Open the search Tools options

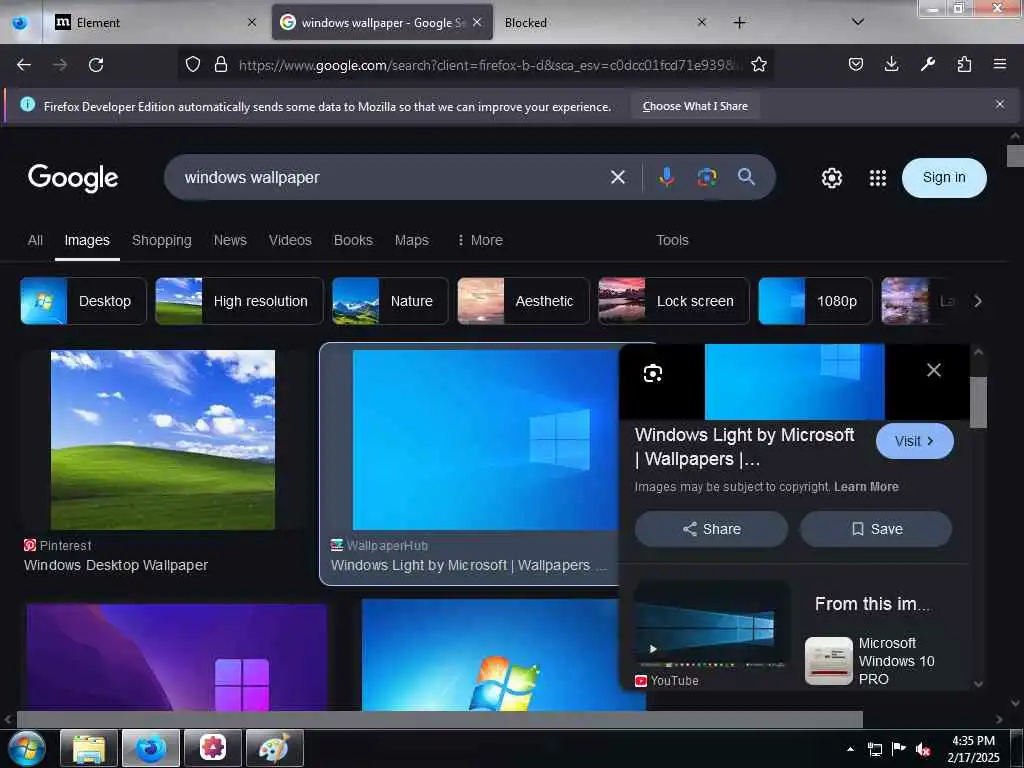pos(672,240)
